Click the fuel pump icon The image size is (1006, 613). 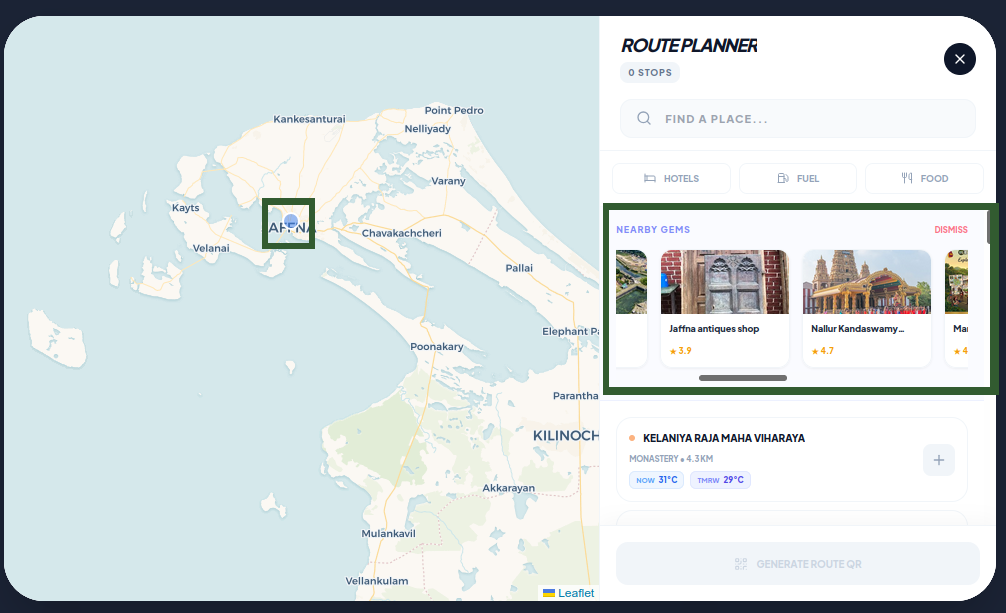point(783,178)
